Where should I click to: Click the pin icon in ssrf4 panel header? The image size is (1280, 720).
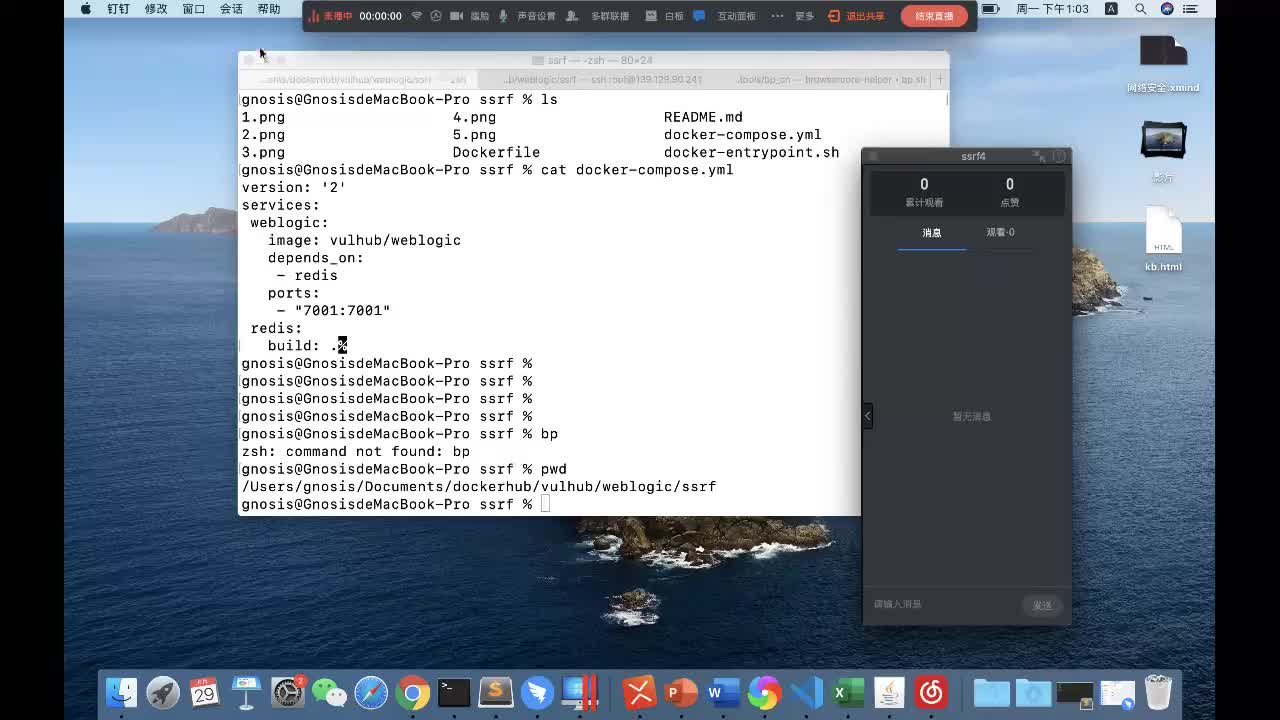(x=1040, y=156)
